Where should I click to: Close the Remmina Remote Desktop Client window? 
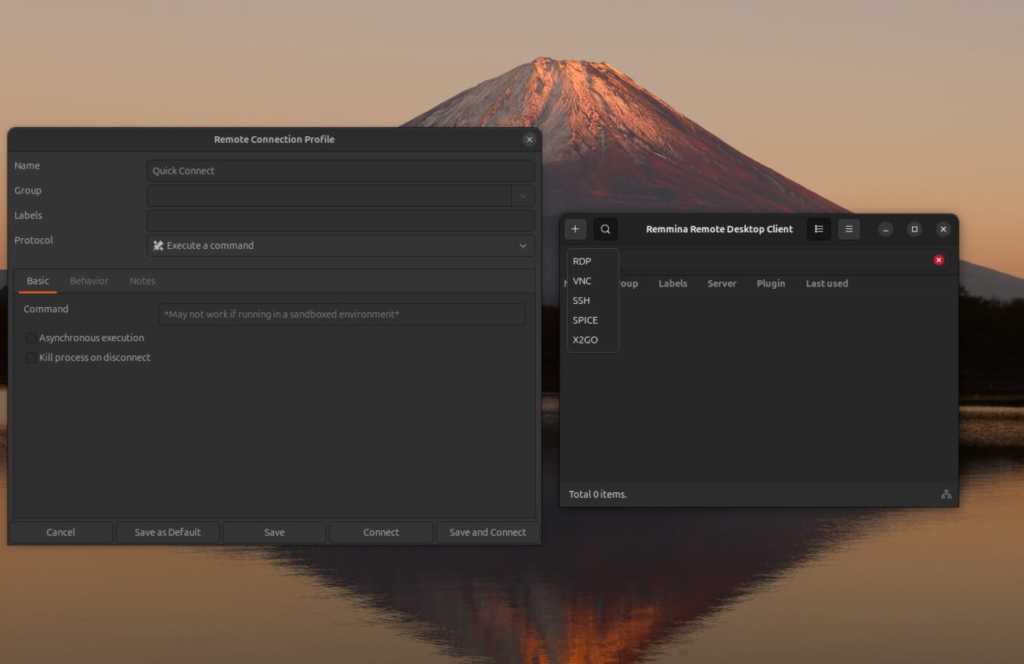click(x=943, y=229)
